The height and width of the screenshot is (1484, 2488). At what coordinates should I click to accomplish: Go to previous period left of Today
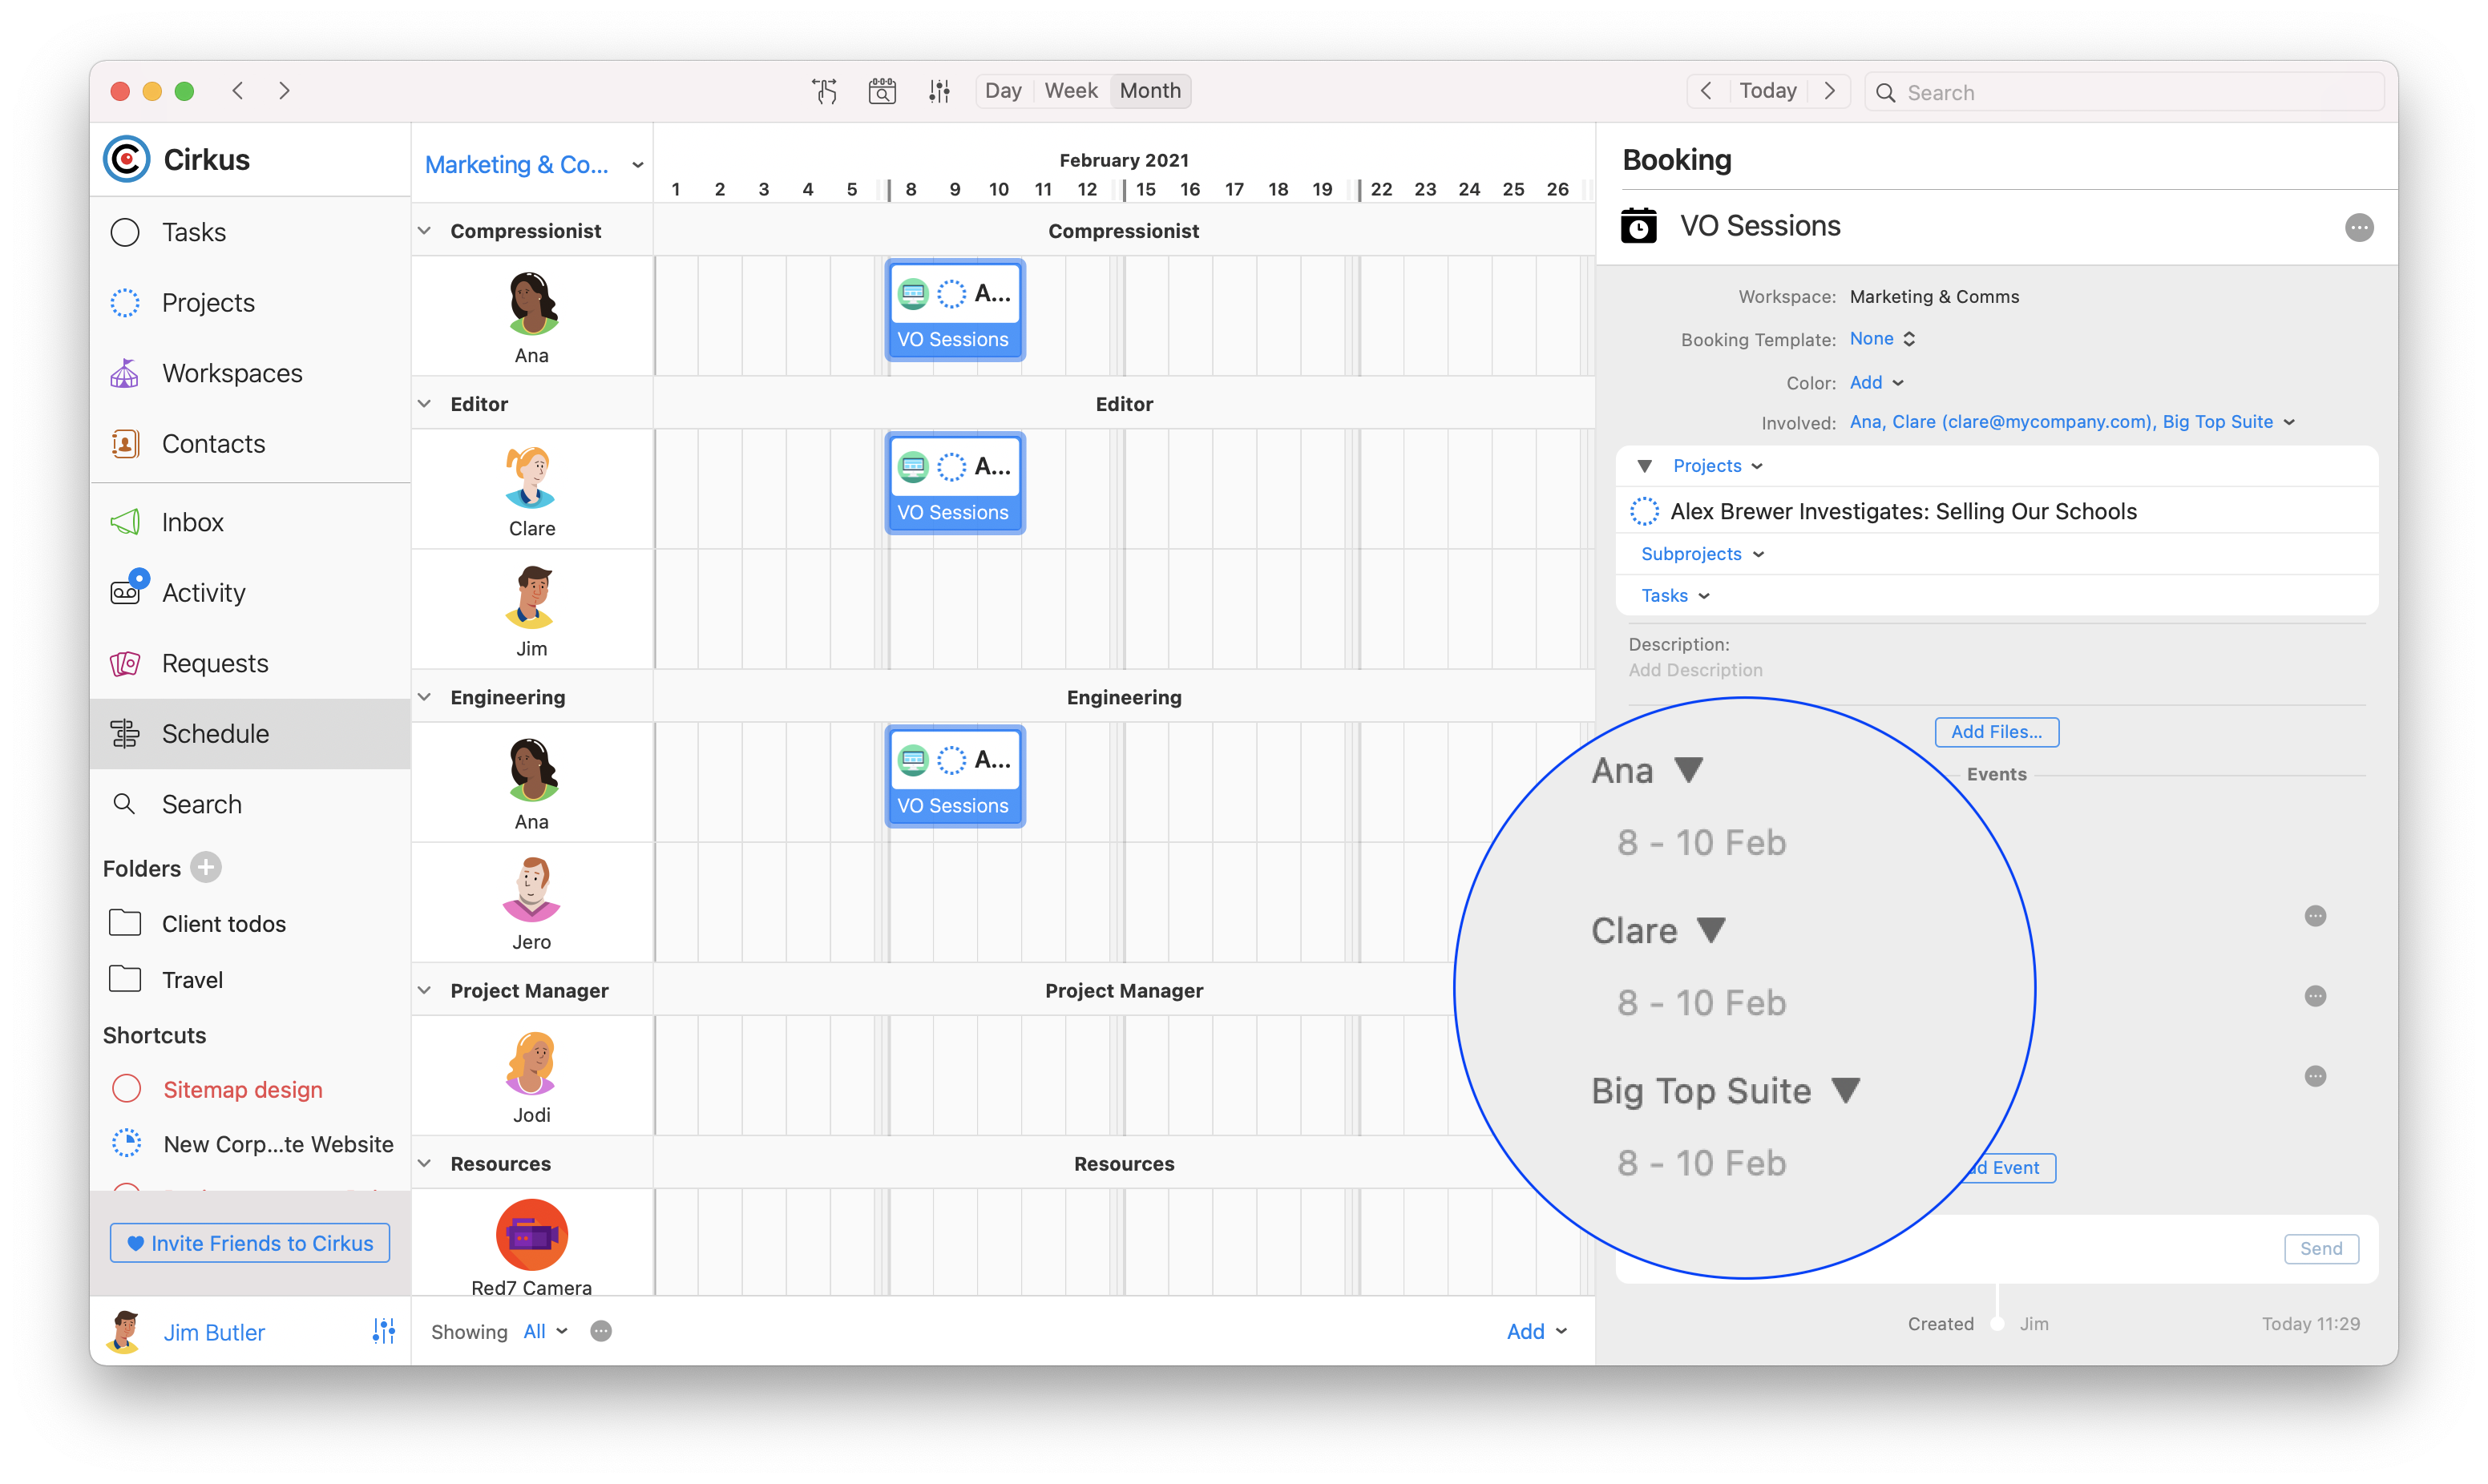(x=1707, y=91)
